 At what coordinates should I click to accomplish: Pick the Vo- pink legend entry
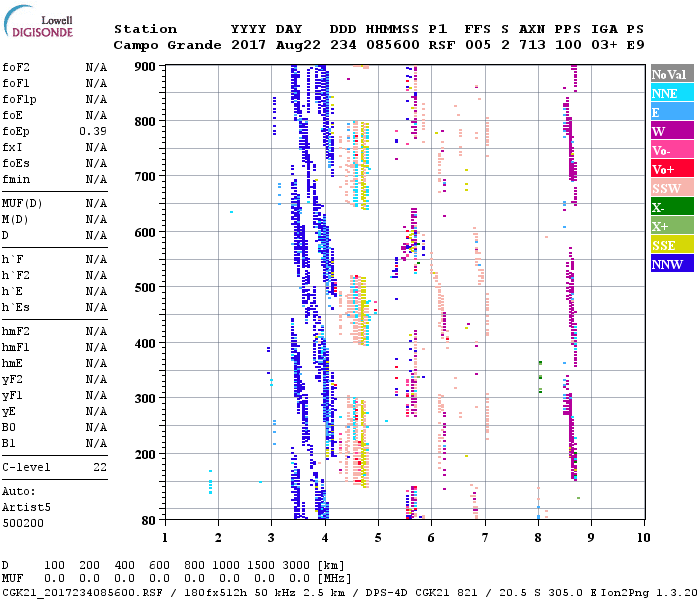670,150
